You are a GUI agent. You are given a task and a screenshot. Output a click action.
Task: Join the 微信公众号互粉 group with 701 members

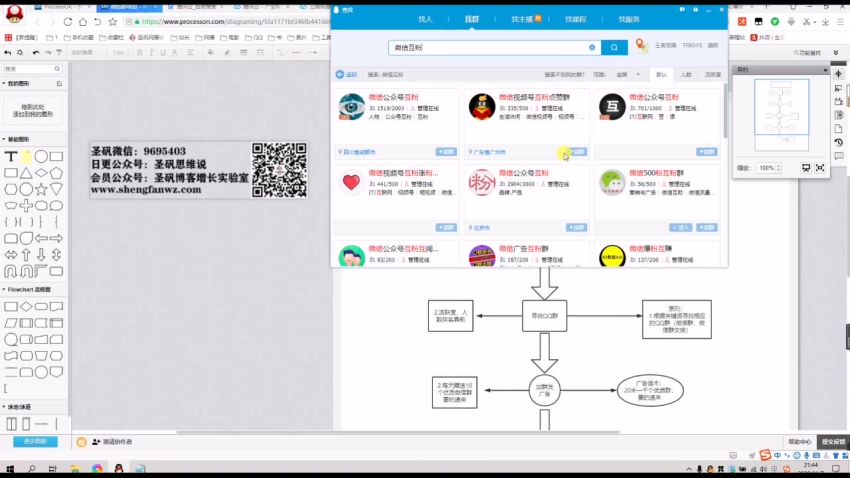706,152
